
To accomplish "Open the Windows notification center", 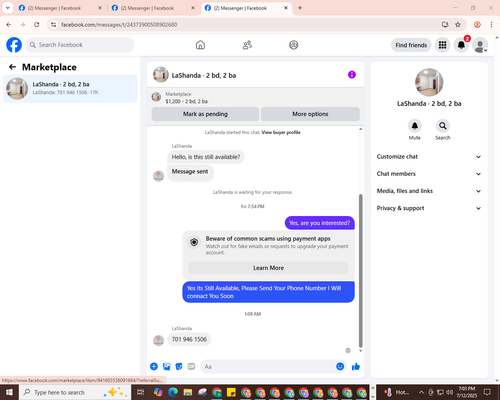I will pyautogui.click(x=487, y=392).
